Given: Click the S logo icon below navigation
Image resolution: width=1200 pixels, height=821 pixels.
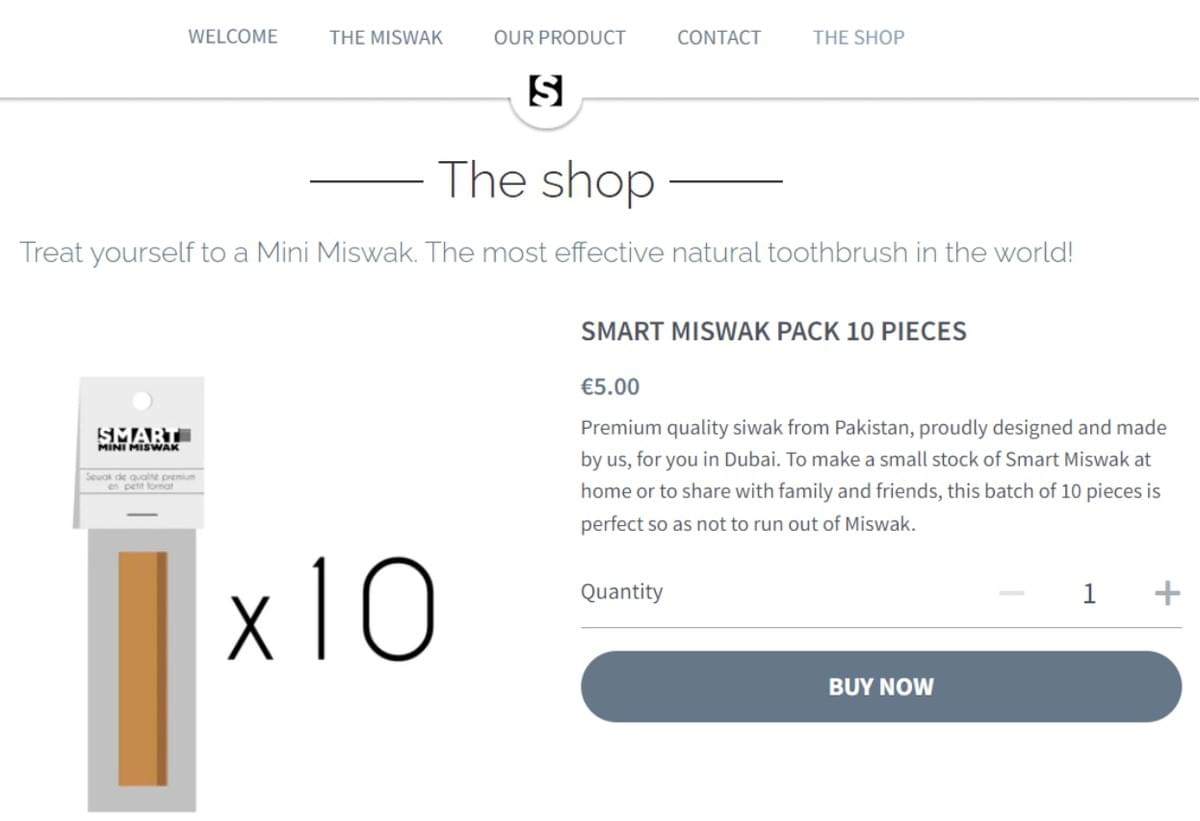Looking at the screenshot, I should (545, 92).
